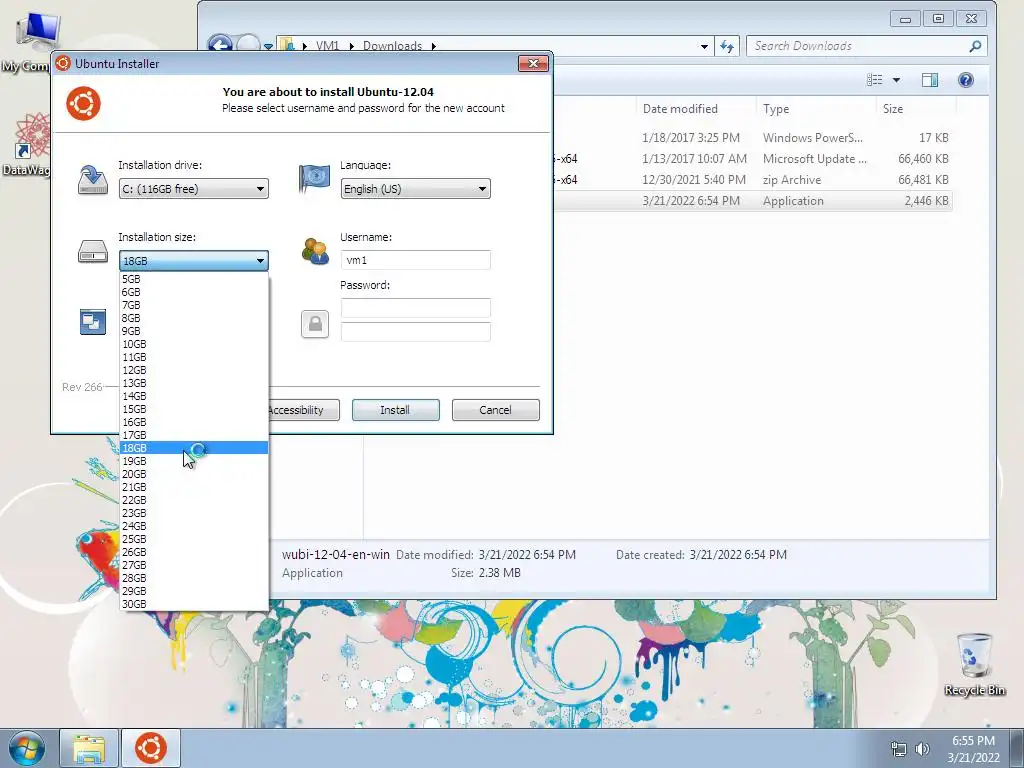The height and width of the screenshot is (768, 1024).
Task: Click the Accessibility button
Action: (x=304, y=410)
